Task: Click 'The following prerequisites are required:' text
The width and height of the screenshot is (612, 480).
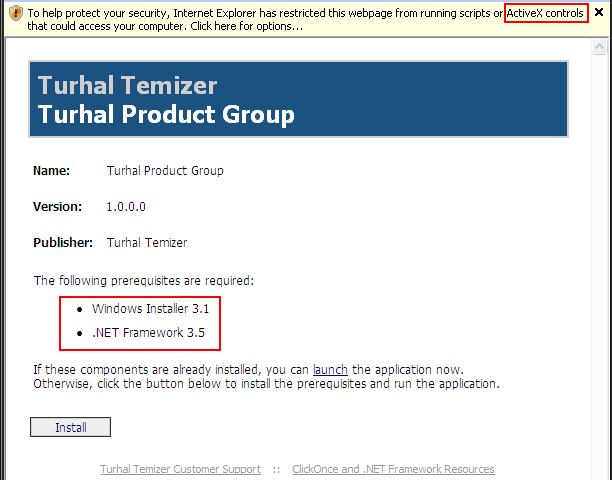Action: (x=144, y=281)
